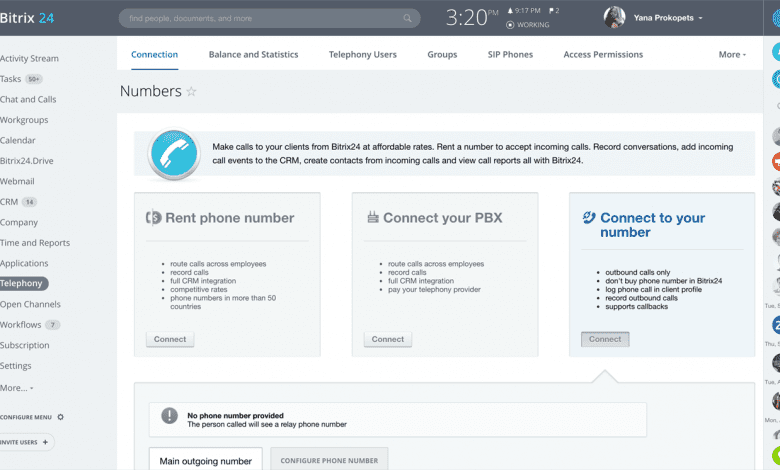
Task: Click the Connect to your number phone icon
Action: pos(589,217)
